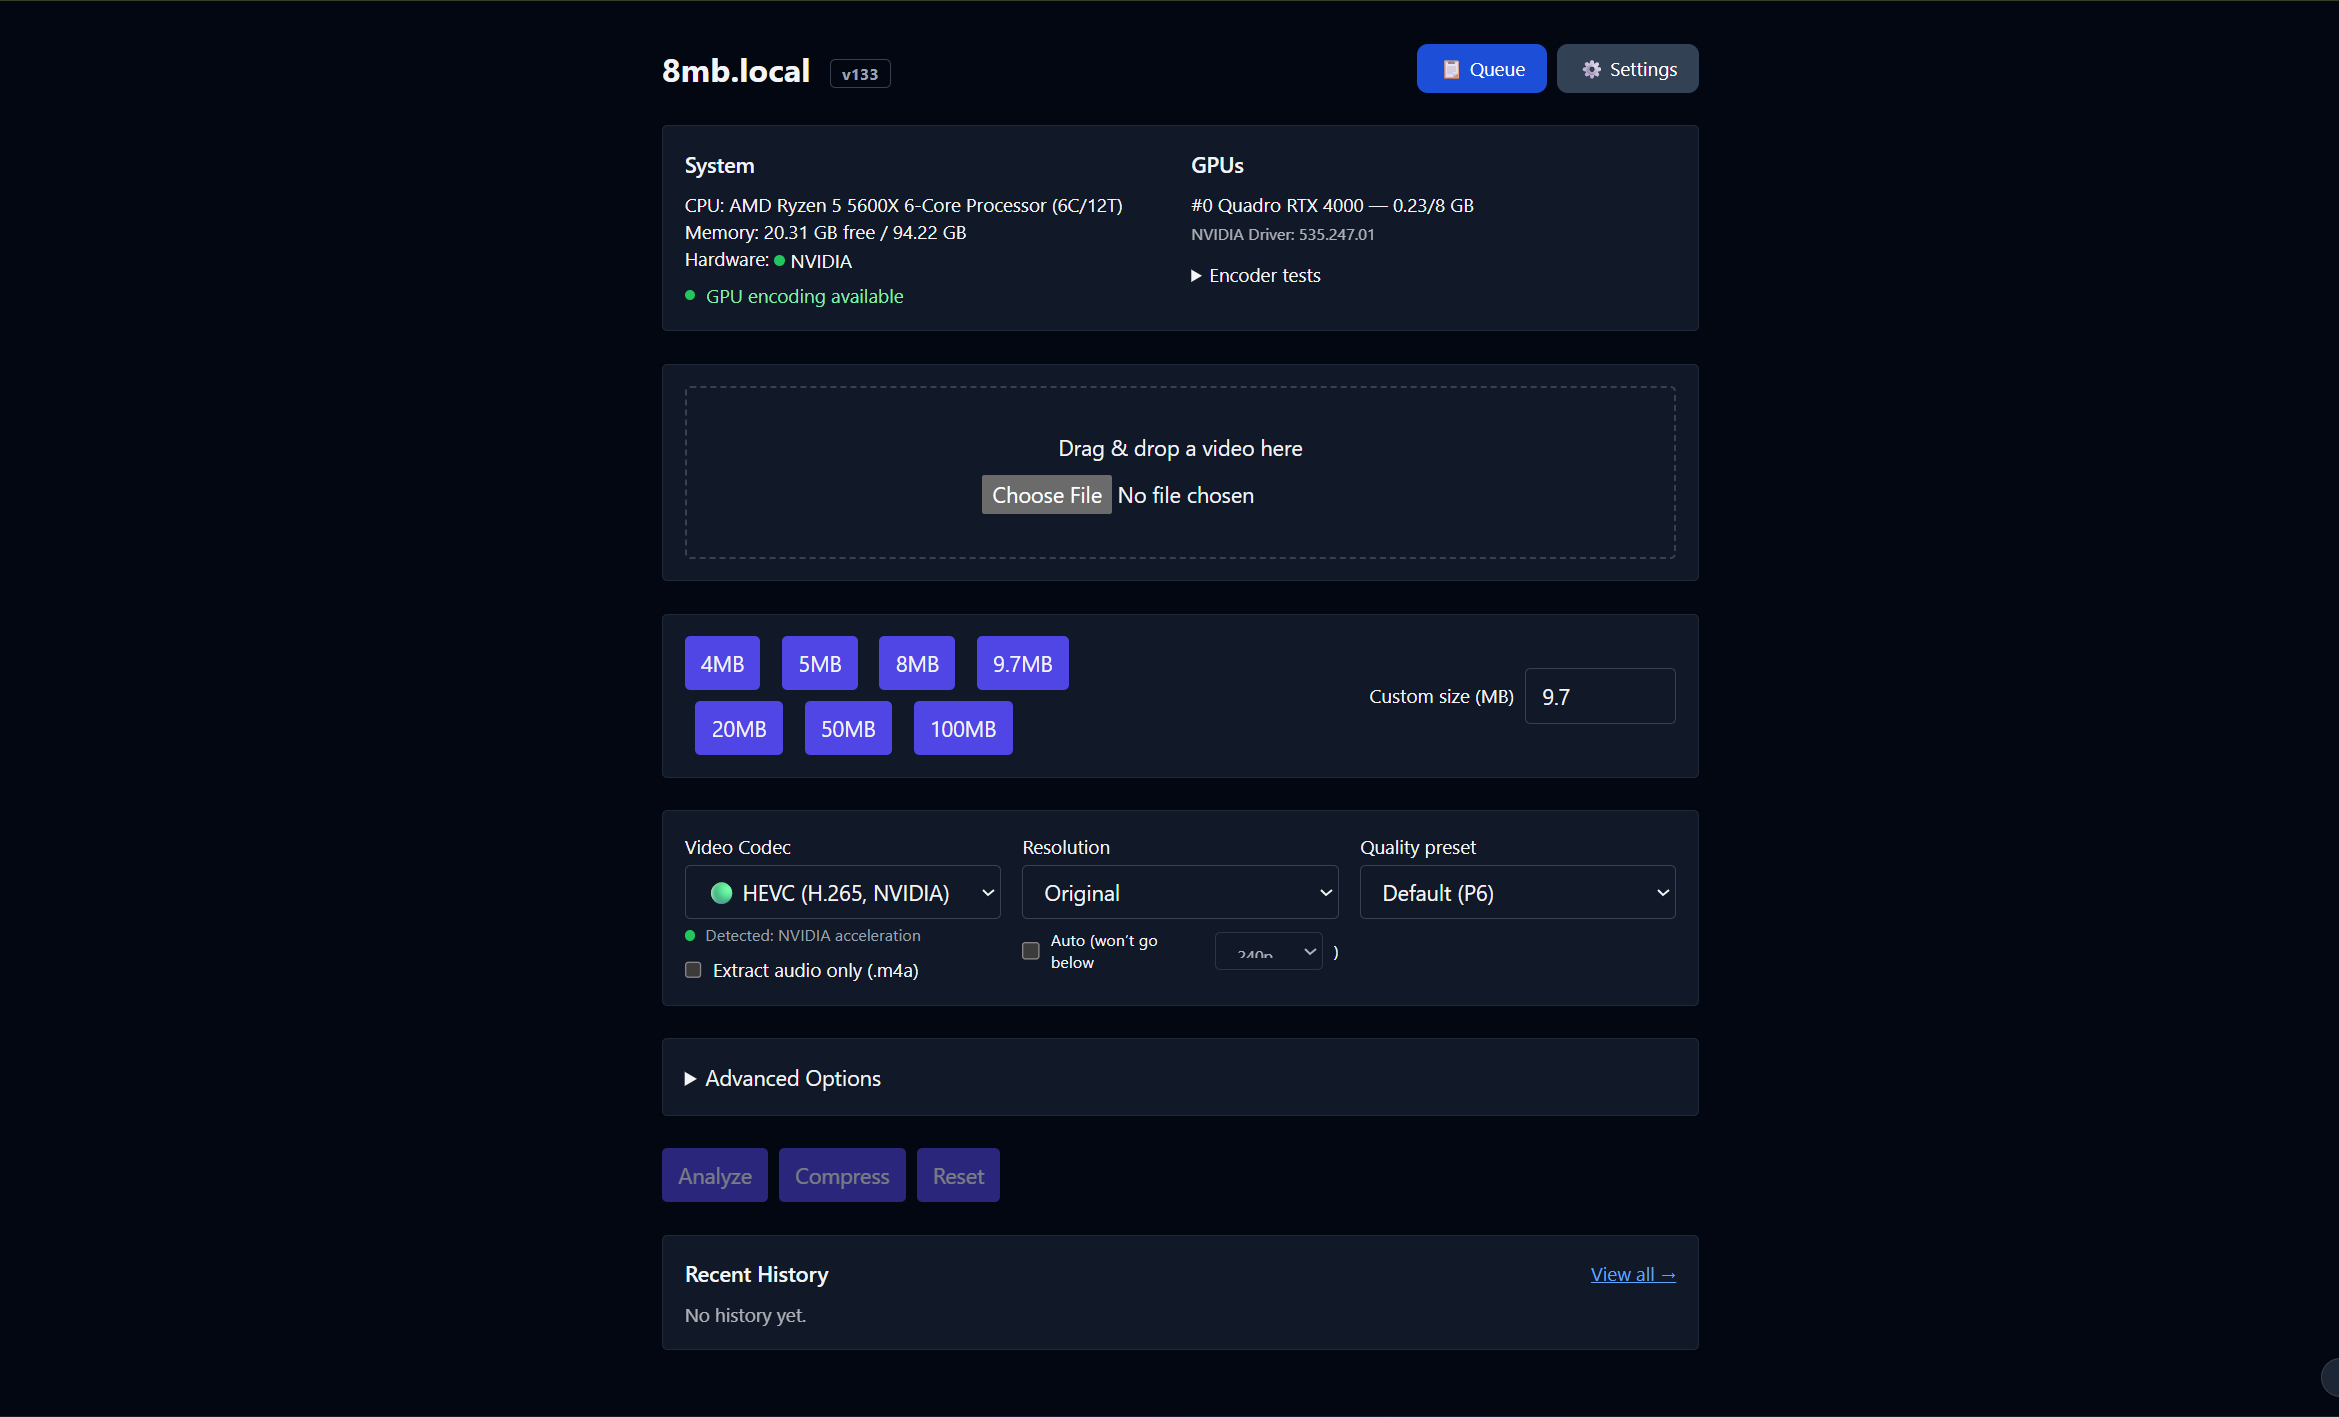Expand the Encoder tests disclosure
Screen dimensions: 2339x1417
coord(1256,275)
